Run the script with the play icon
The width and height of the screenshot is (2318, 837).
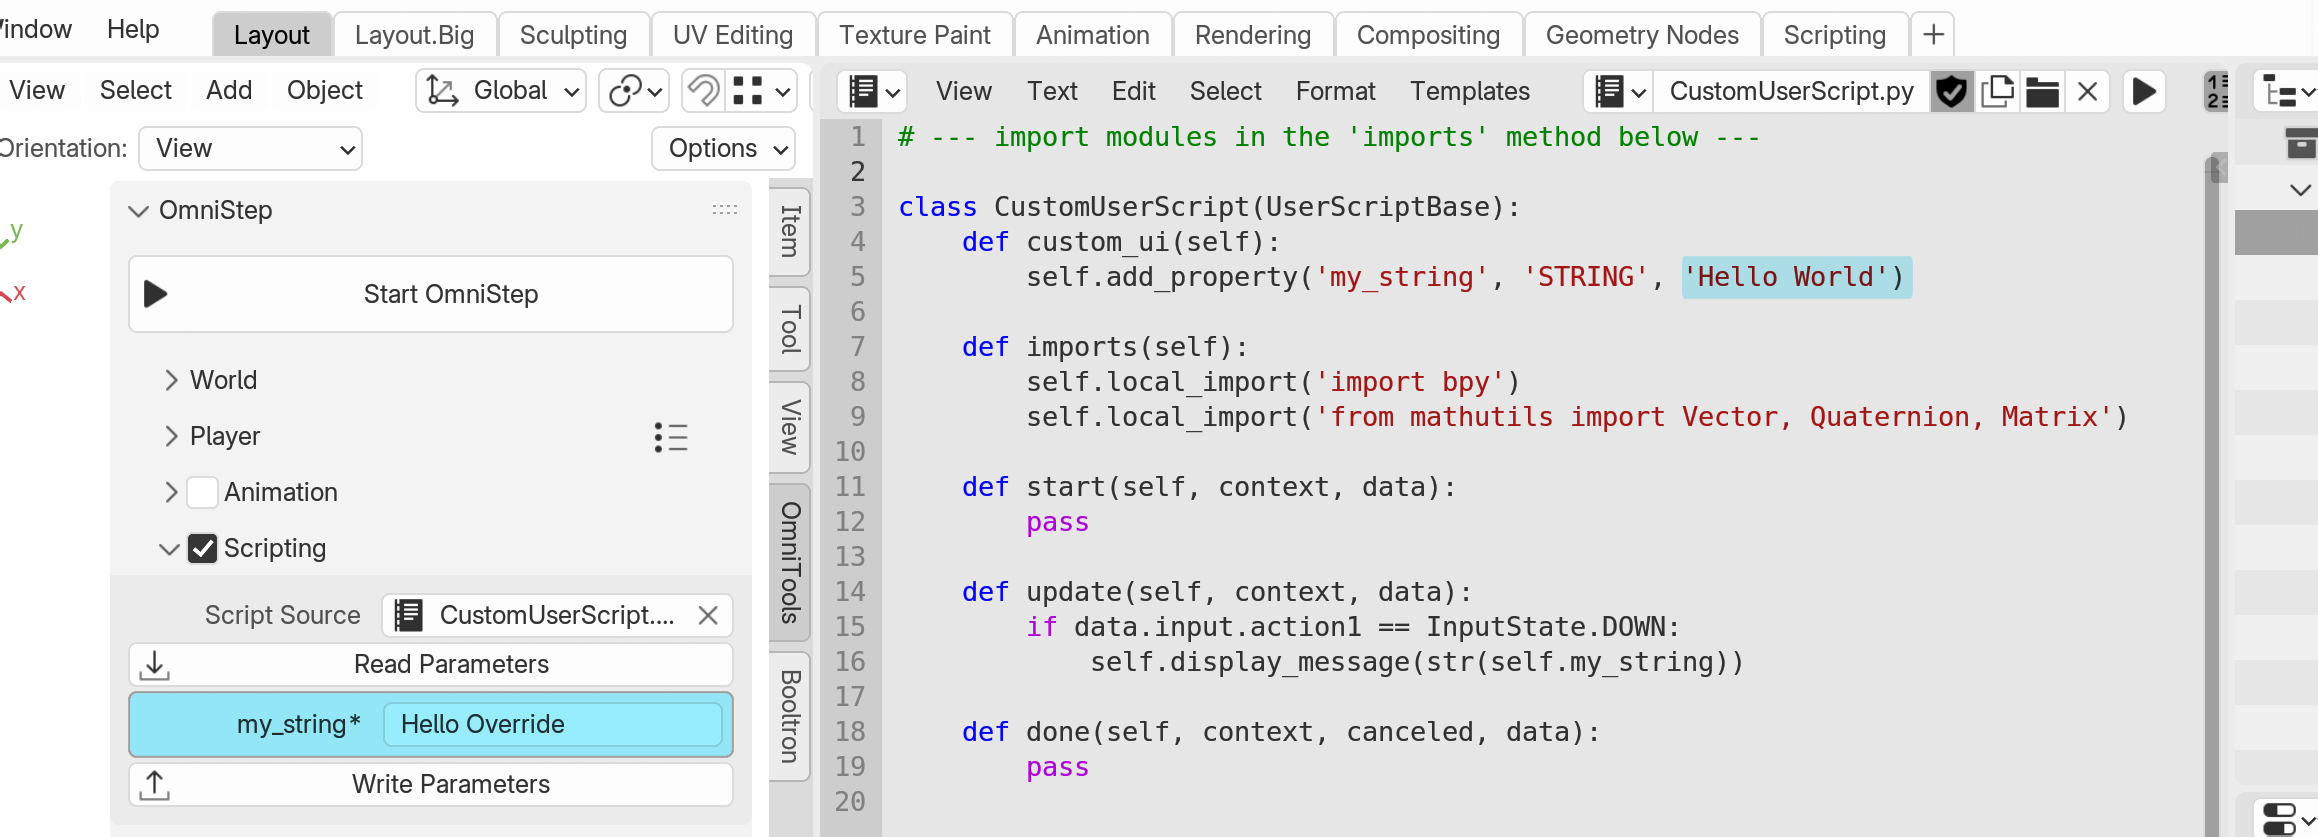pos(2144,92)
